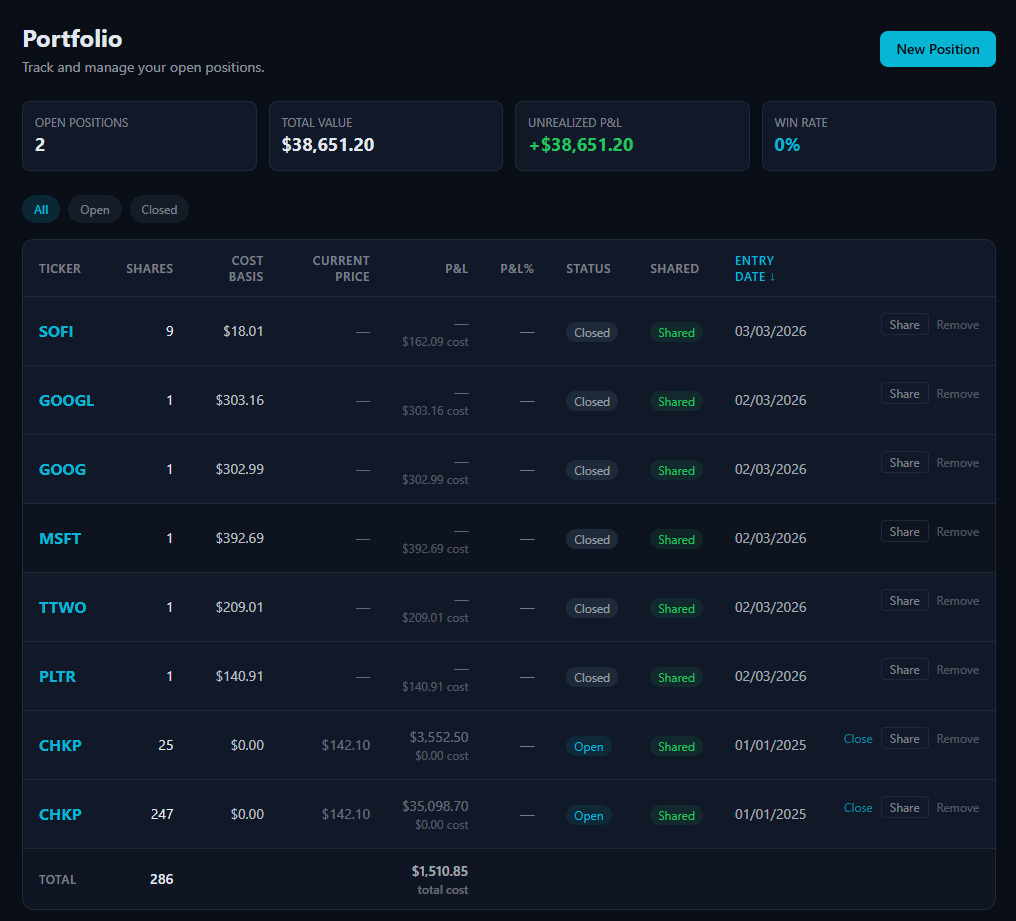Click the New Position button
Viewport: 1016px width, 921px height.
(x=937, y=49)
